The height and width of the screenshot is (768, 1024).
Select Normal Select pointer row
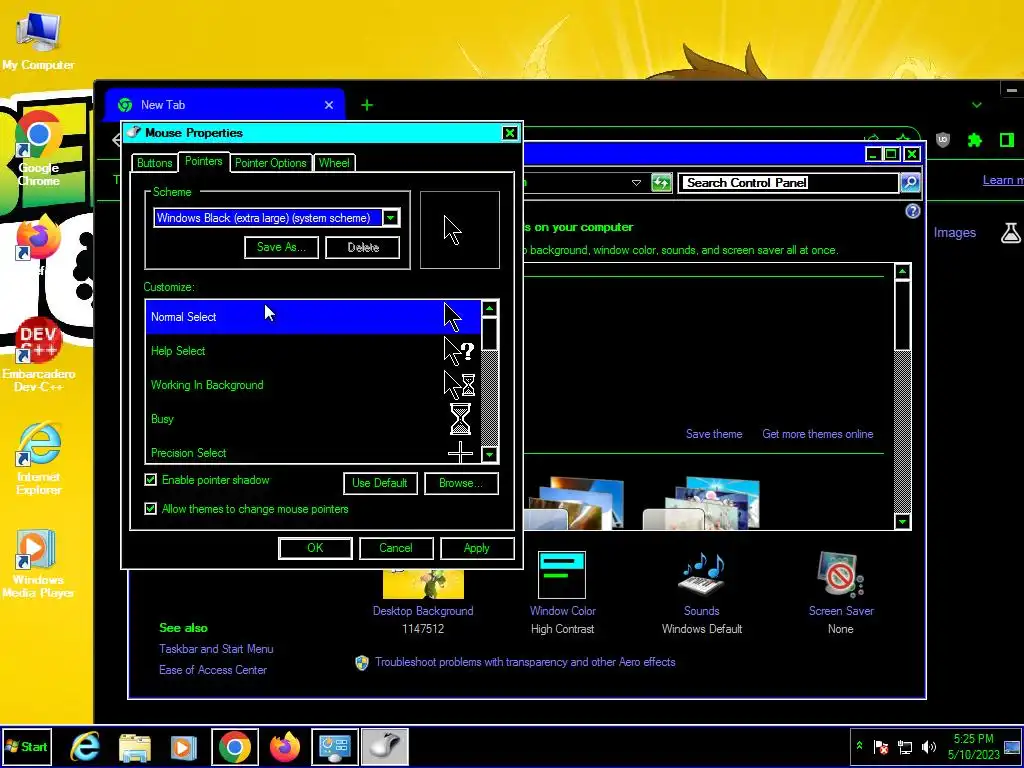pyautogui.click(x=313, y=317)
